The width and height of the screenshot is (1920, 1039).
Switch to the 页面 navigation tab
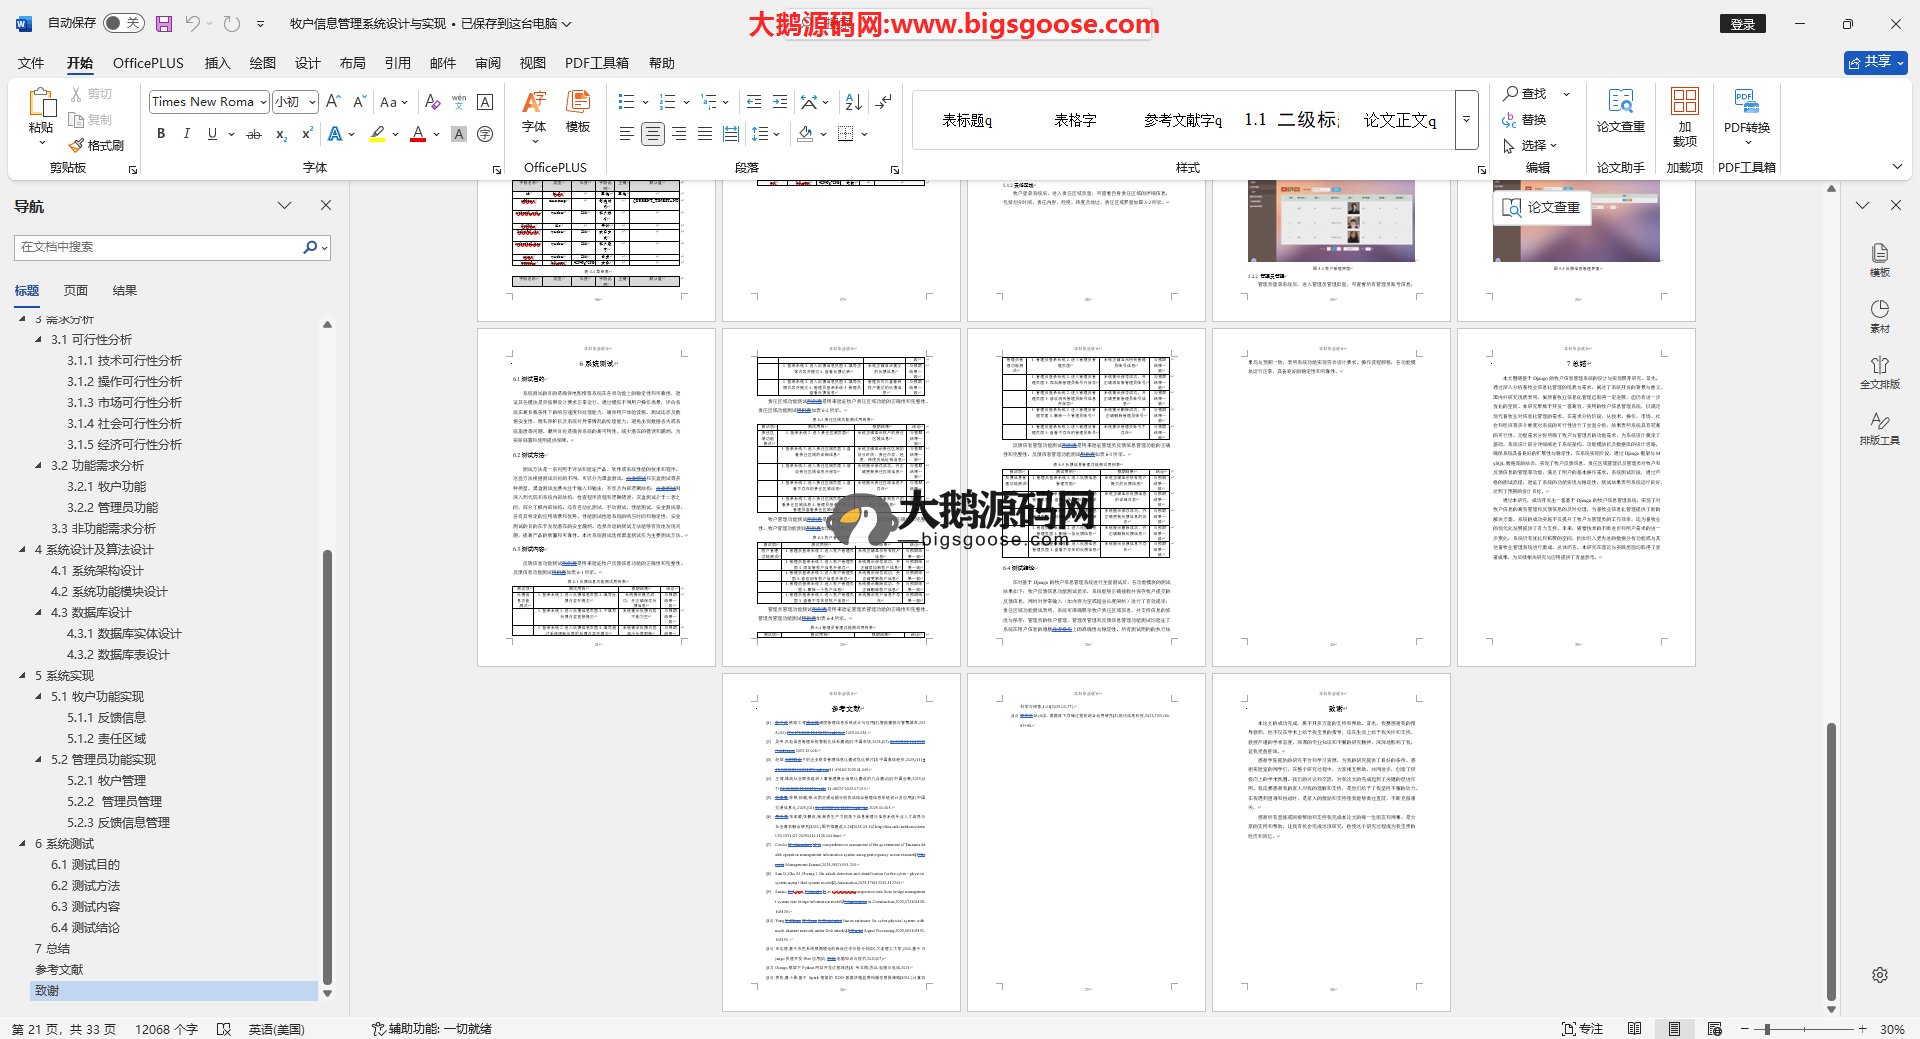pos(76,291)
